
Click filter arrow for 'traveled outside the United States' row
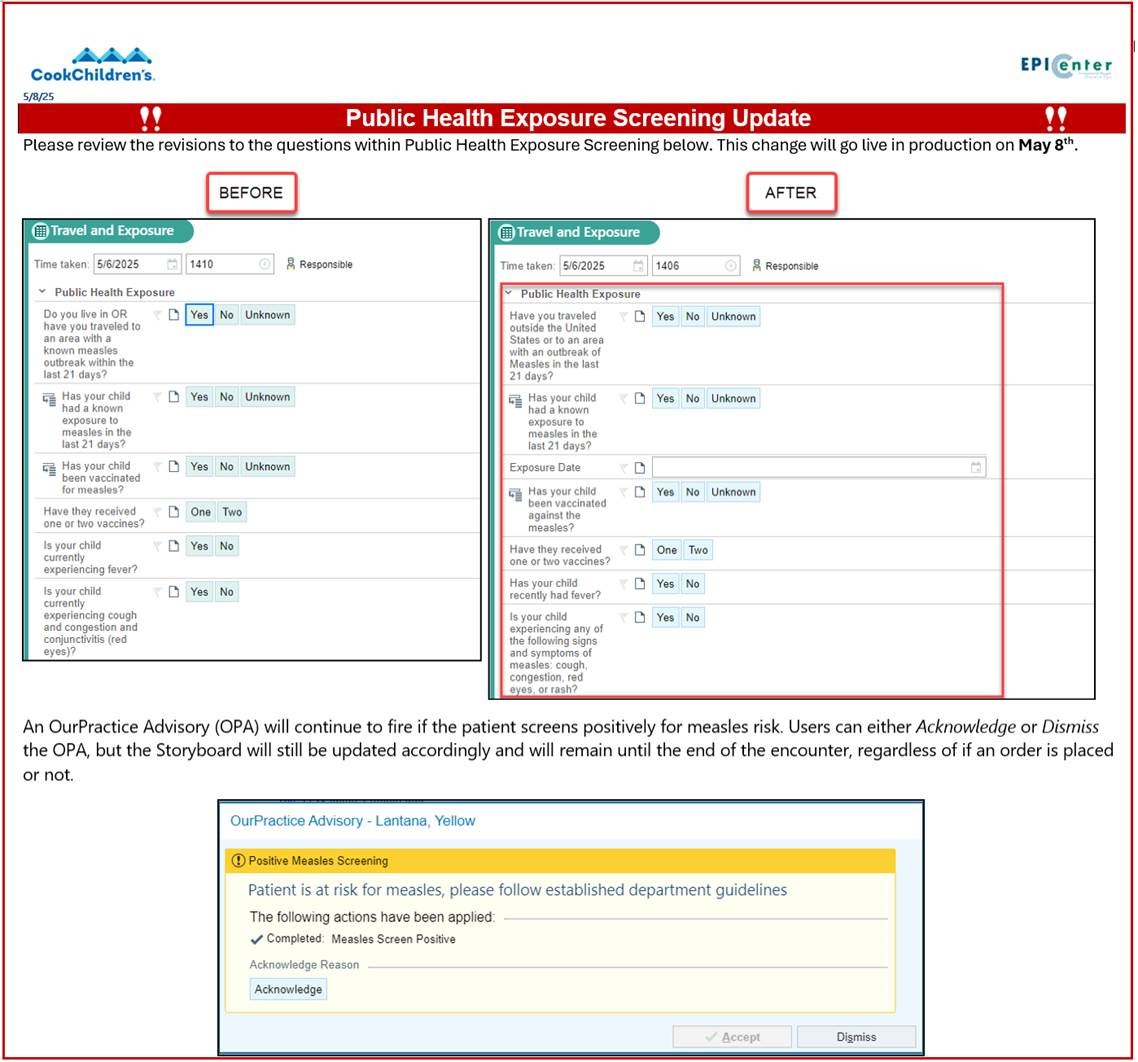point(623,316)
